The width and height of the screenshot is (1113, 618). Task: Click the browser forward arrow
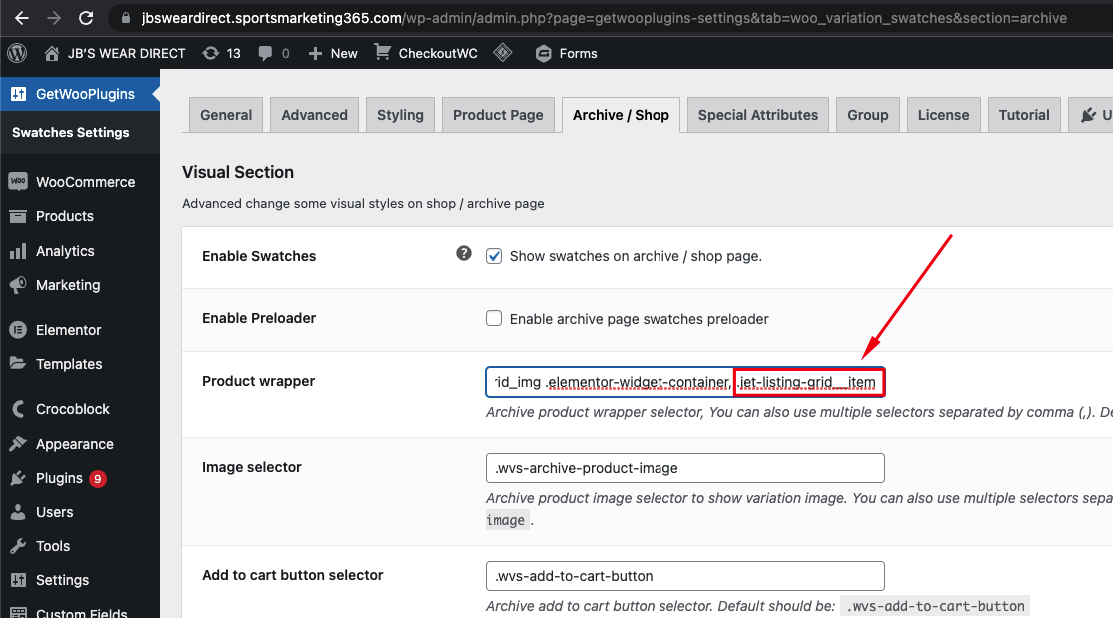click(54, 18)
